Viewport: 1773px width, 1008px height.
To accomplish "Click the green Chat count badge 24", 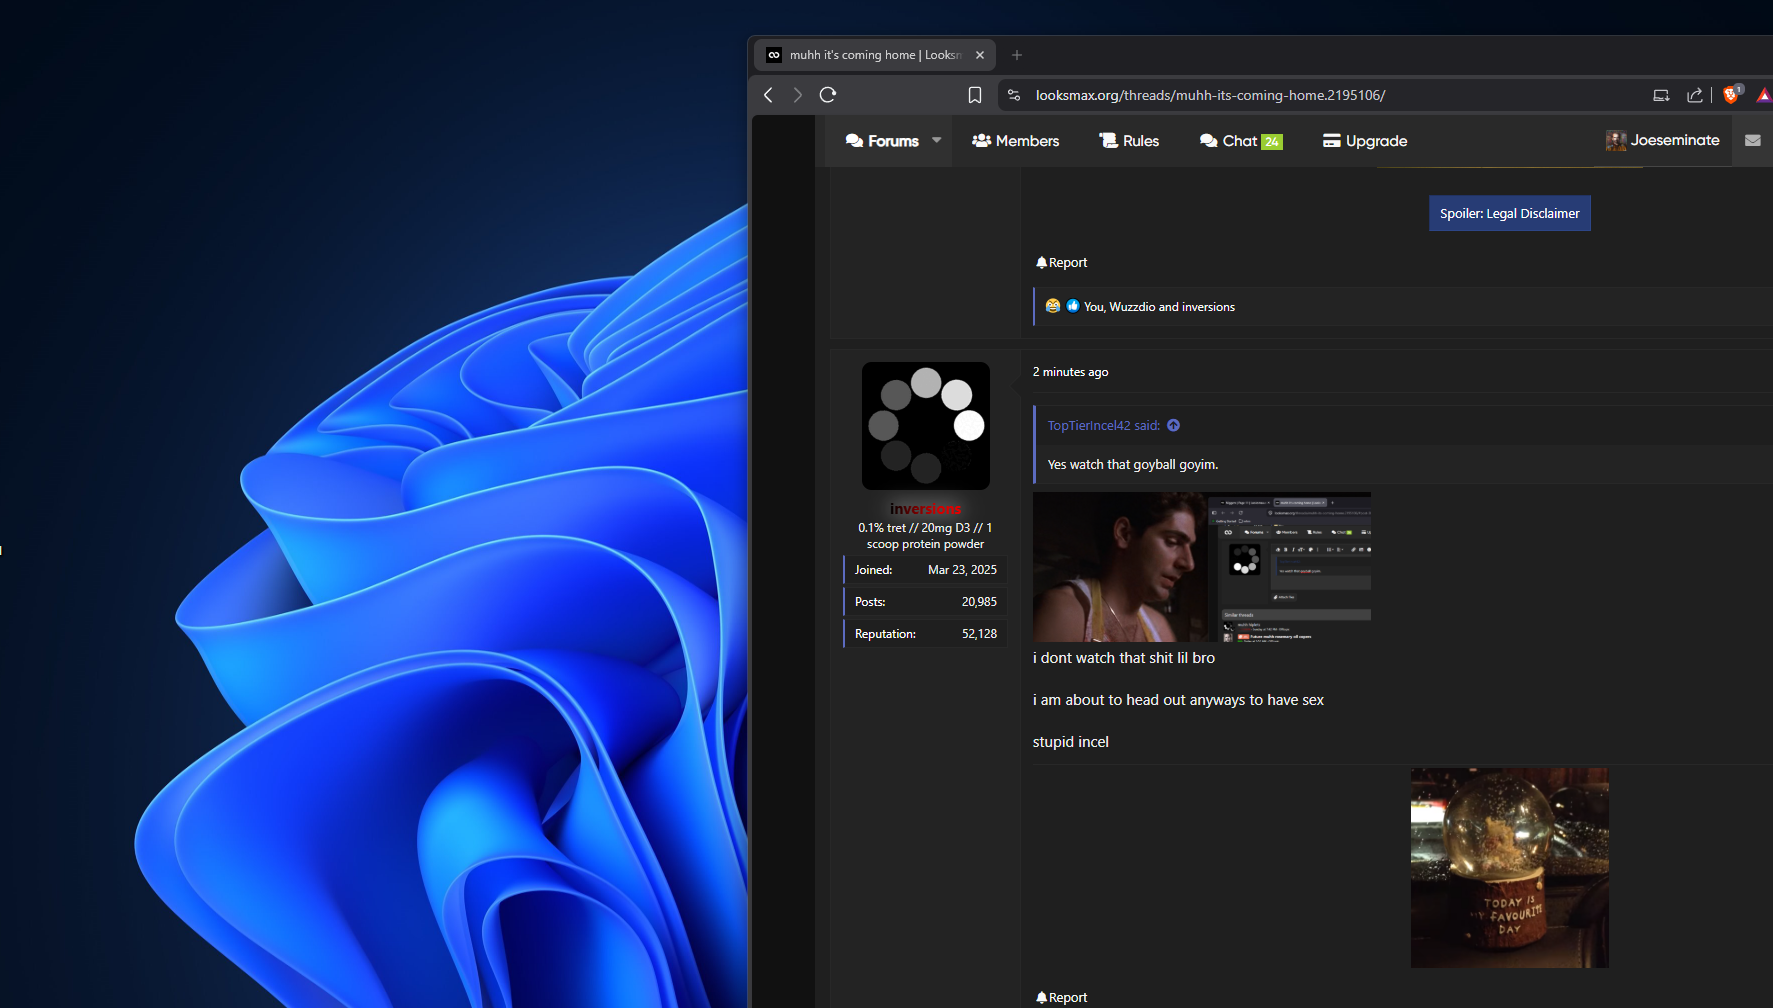I will pyautogui.click(x=1272, y=142).
